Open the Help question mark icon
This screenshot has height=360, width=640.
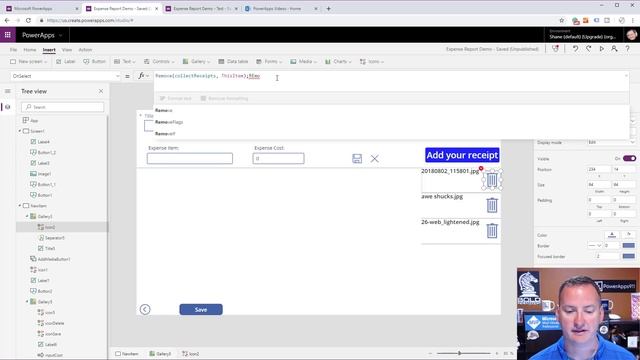pyautogui.click(x=627, y=49)
